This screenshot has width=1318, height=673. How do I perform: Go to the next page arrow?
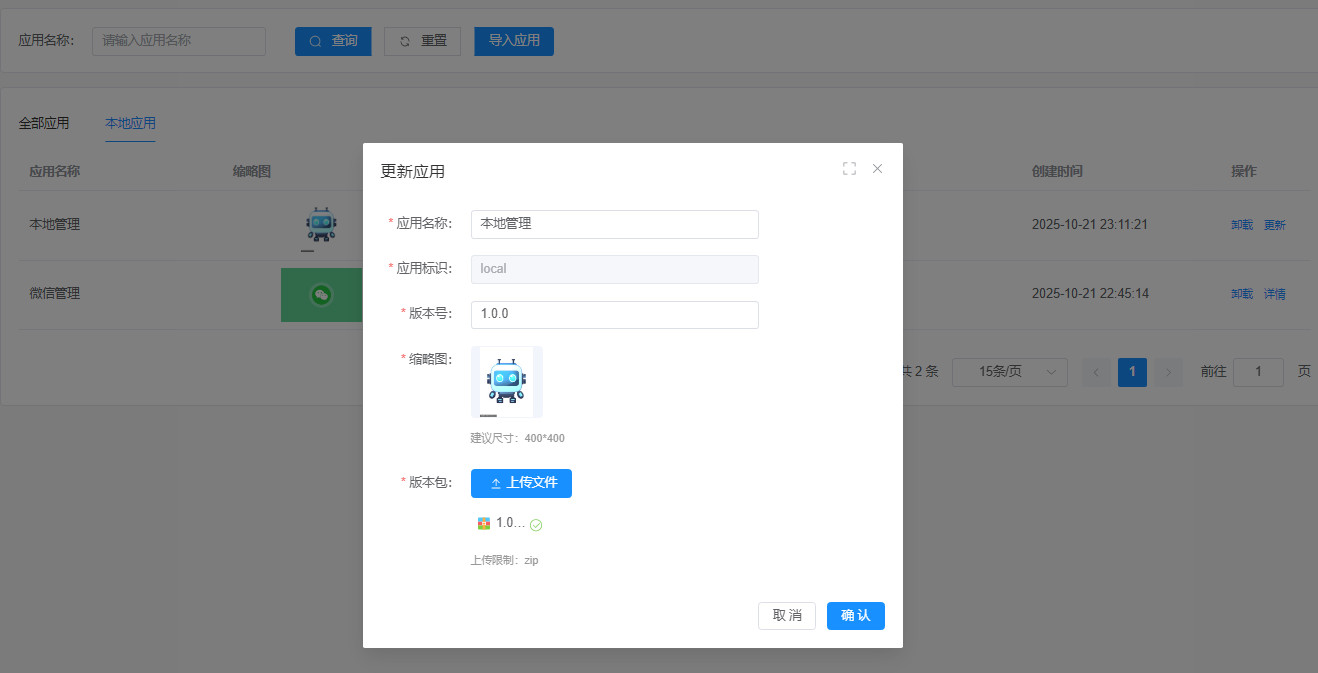1168,372
